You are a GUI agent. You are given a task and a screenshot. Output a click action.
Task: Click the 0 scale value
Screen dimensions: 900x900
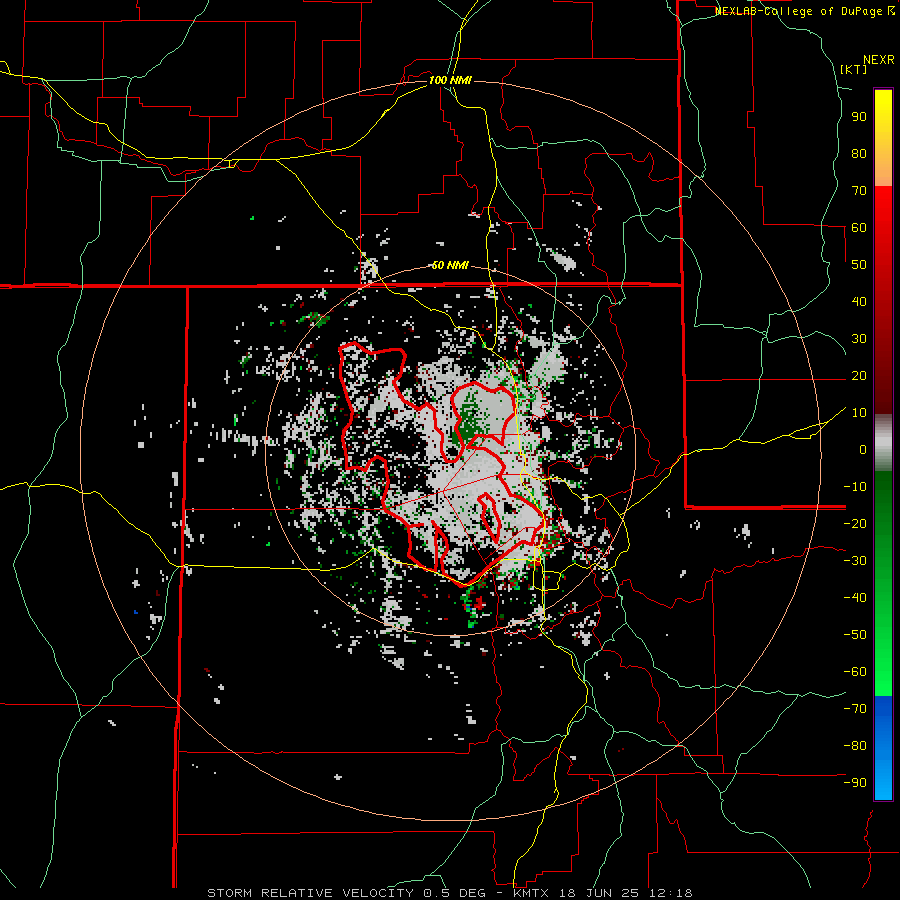tap(863, 449)
